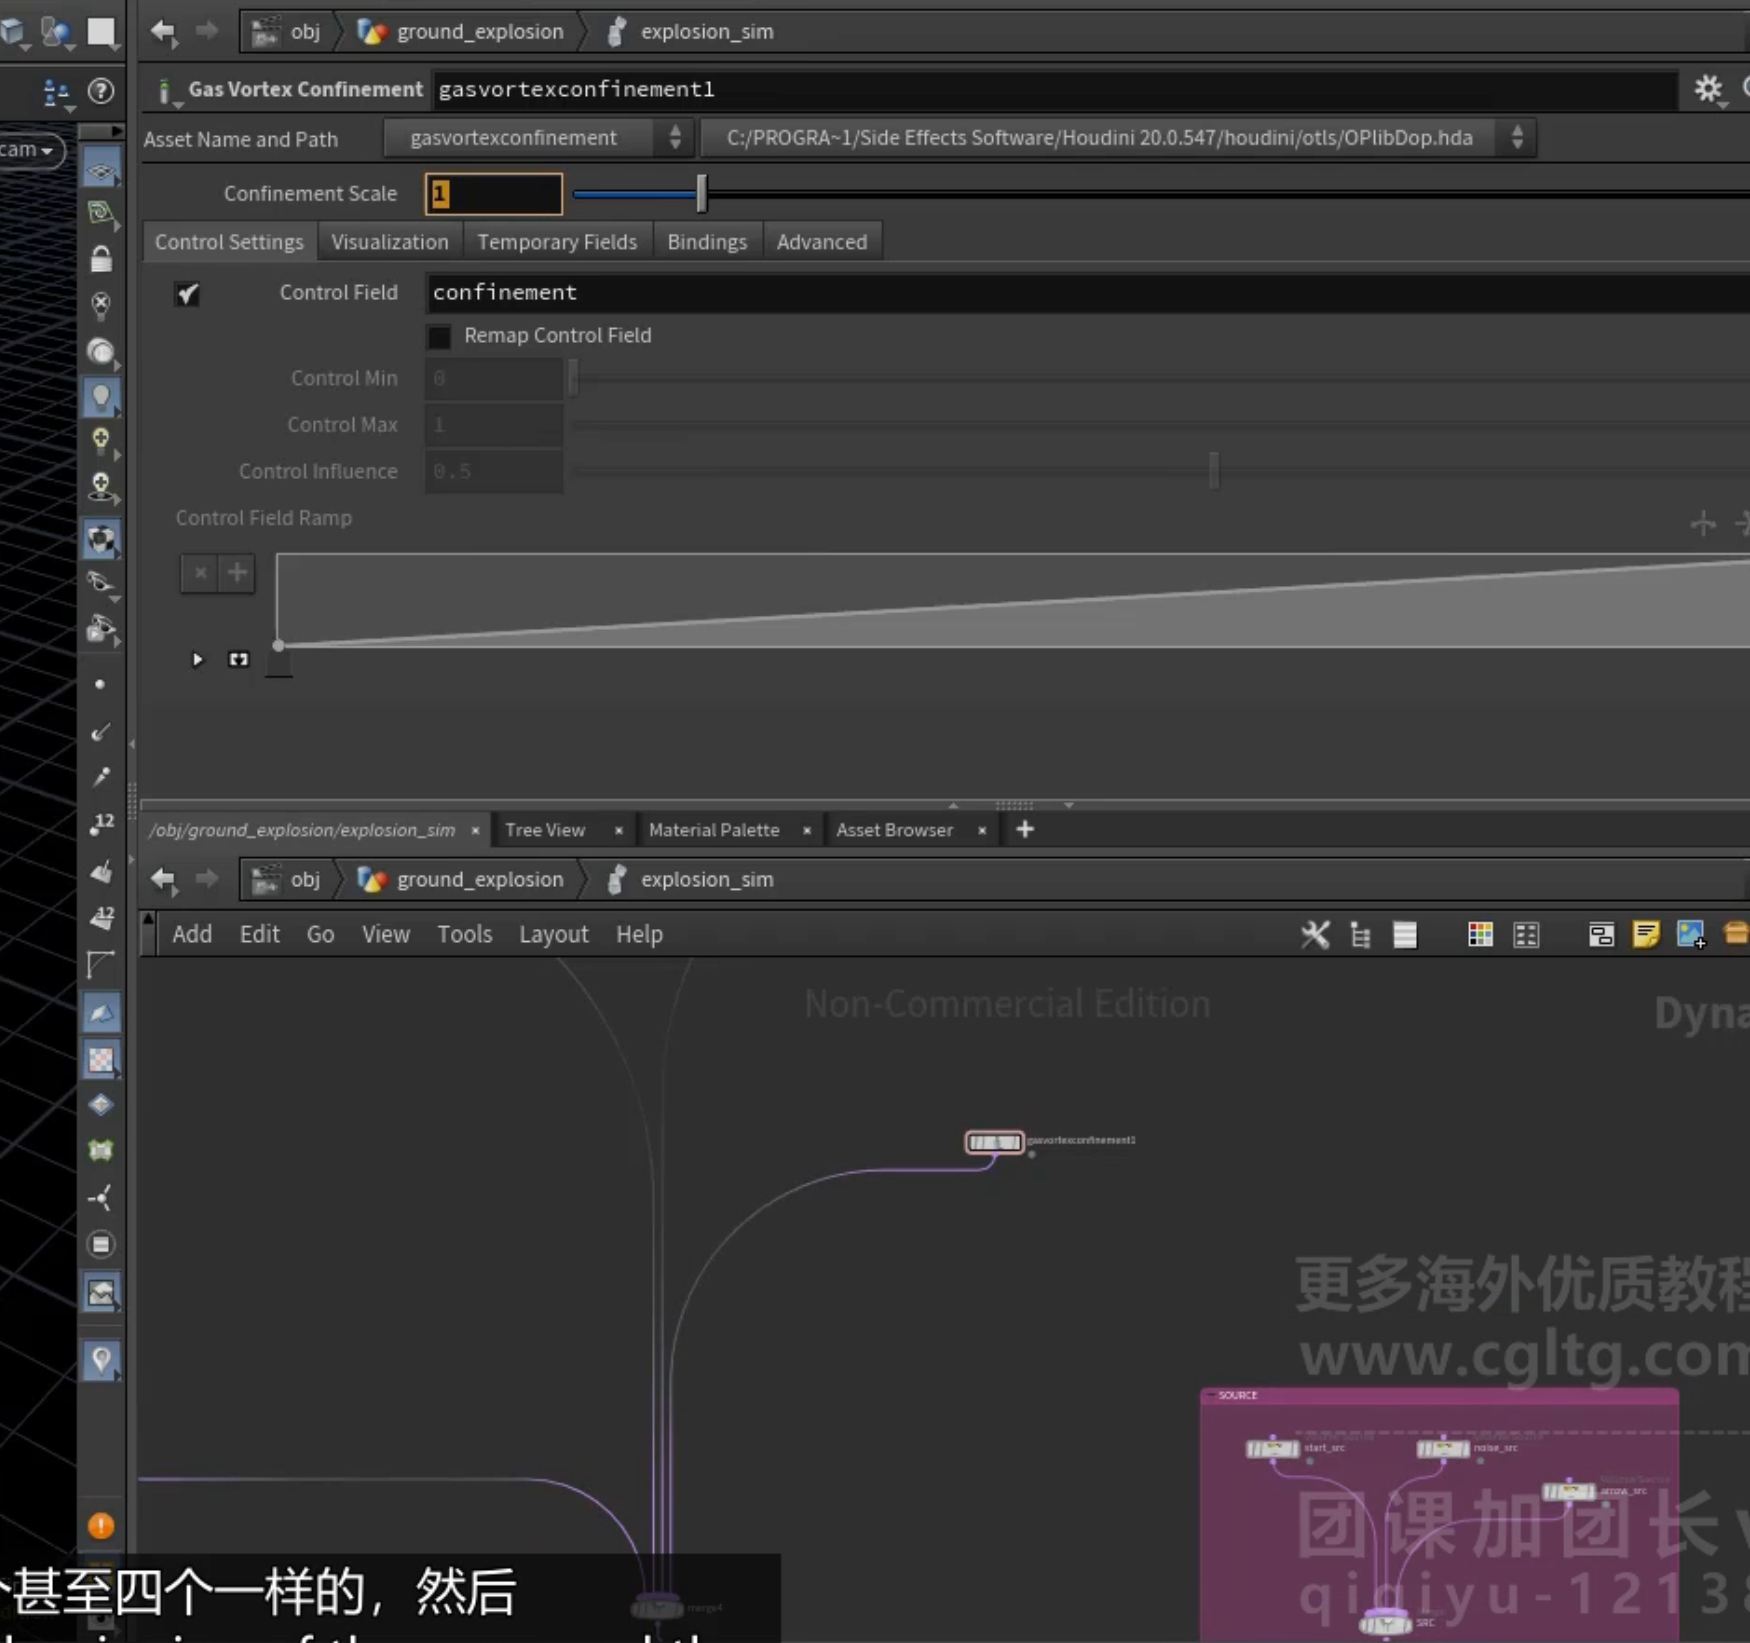Viewport: 1750px width, 1643px height.
Task: Click the color palette grid icon
Action: pos(1480,934)
